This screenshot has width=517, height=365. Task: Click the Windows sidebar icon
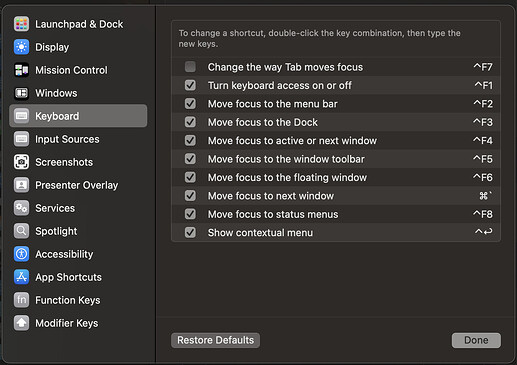(x=21, y=93)
